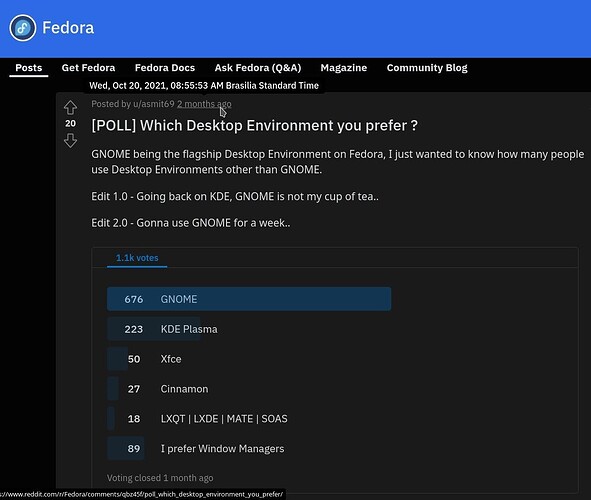Open the poll post title
Image resolution: width=591 pixels, height=500 pixels.
[x=254, y=125]
